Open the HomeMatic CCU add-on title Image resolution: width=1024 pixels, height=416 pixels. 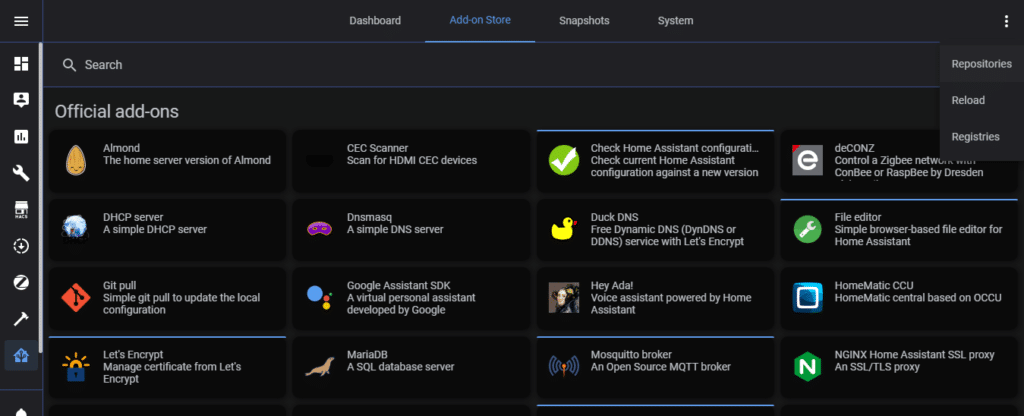click(874, 285)
